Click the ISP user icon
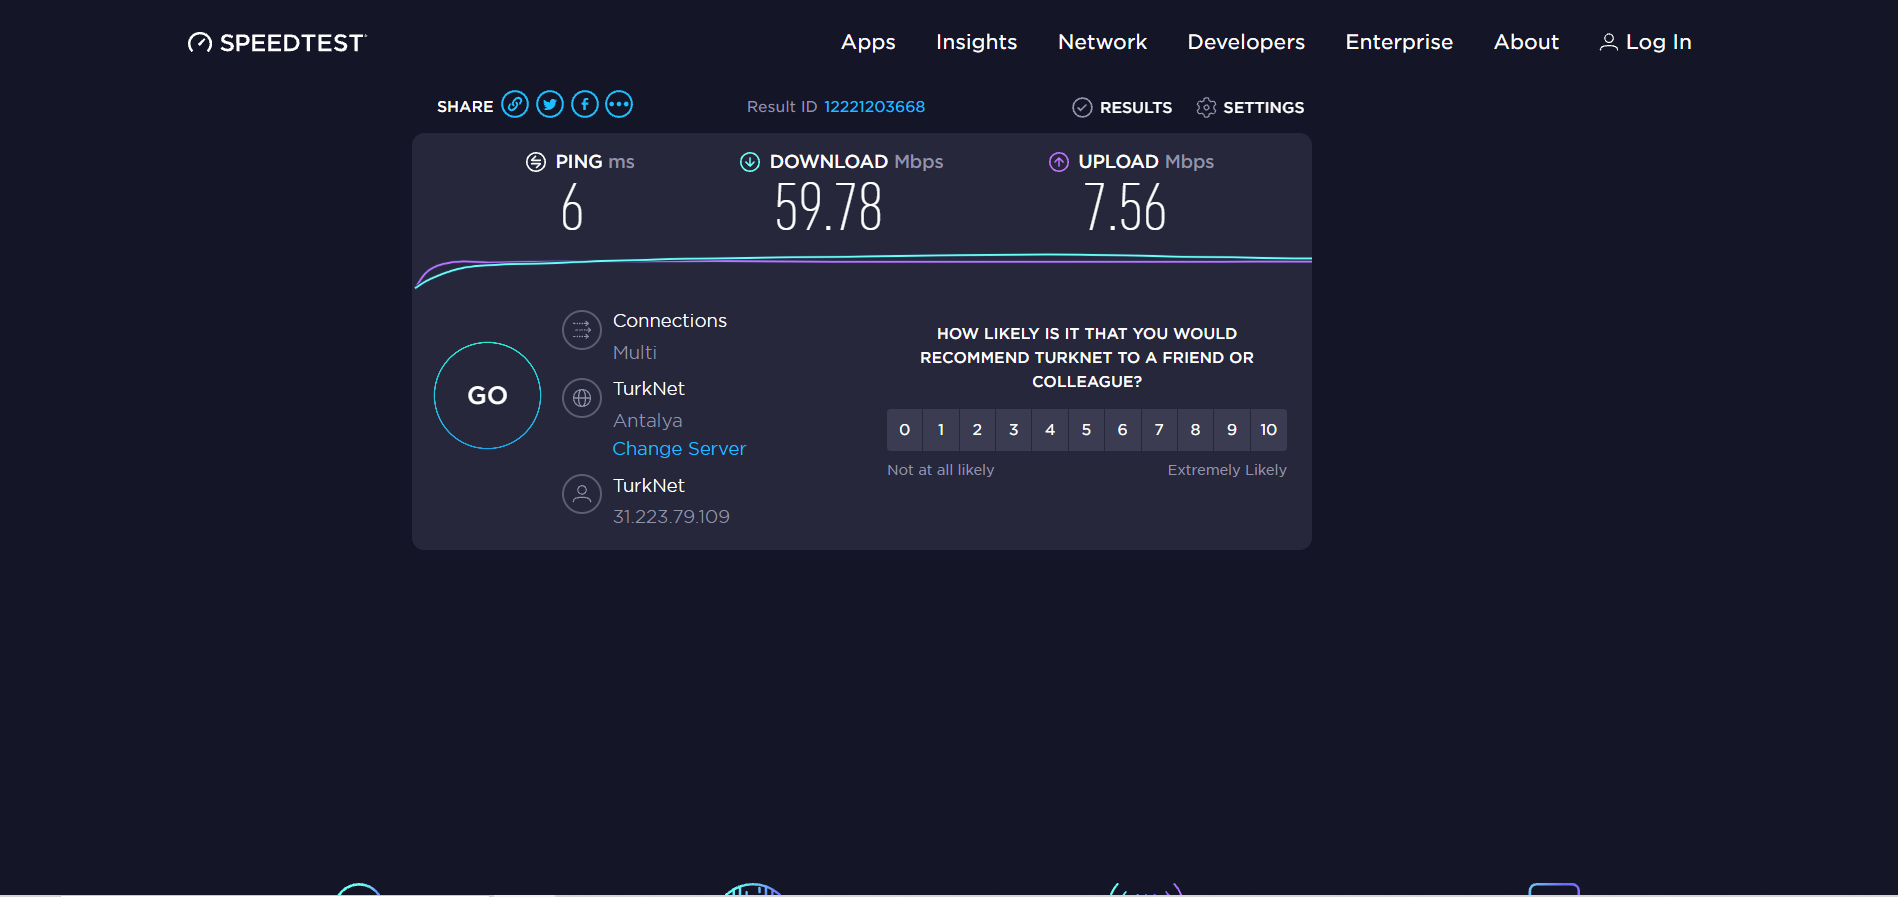The image size is (1898, 897). [582, 494]
